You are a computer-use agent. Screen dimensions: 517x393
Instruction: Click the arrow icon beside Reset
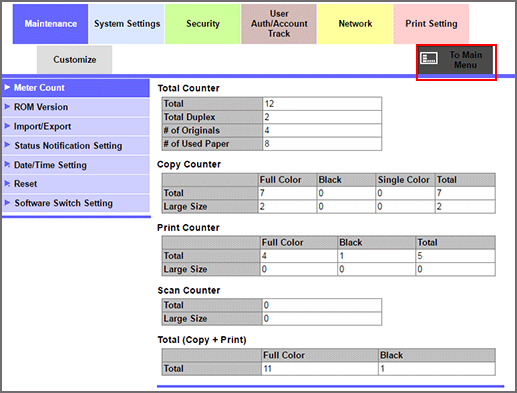click(x=7, y=183)
